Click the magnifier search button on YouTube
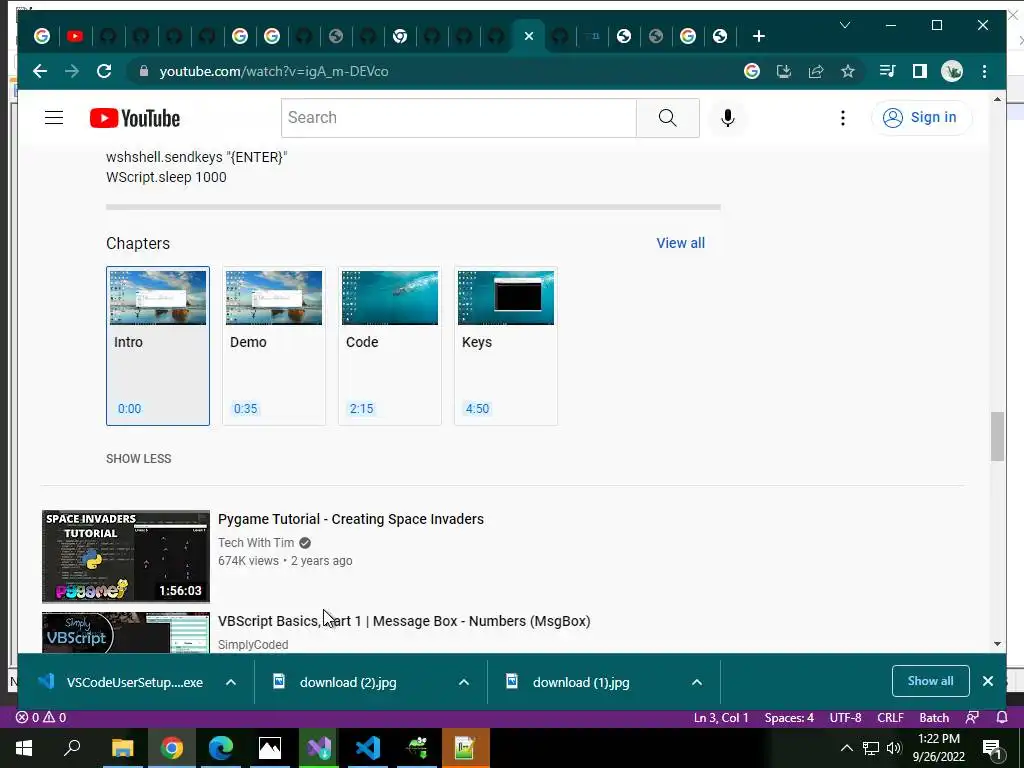 point(667,118)
